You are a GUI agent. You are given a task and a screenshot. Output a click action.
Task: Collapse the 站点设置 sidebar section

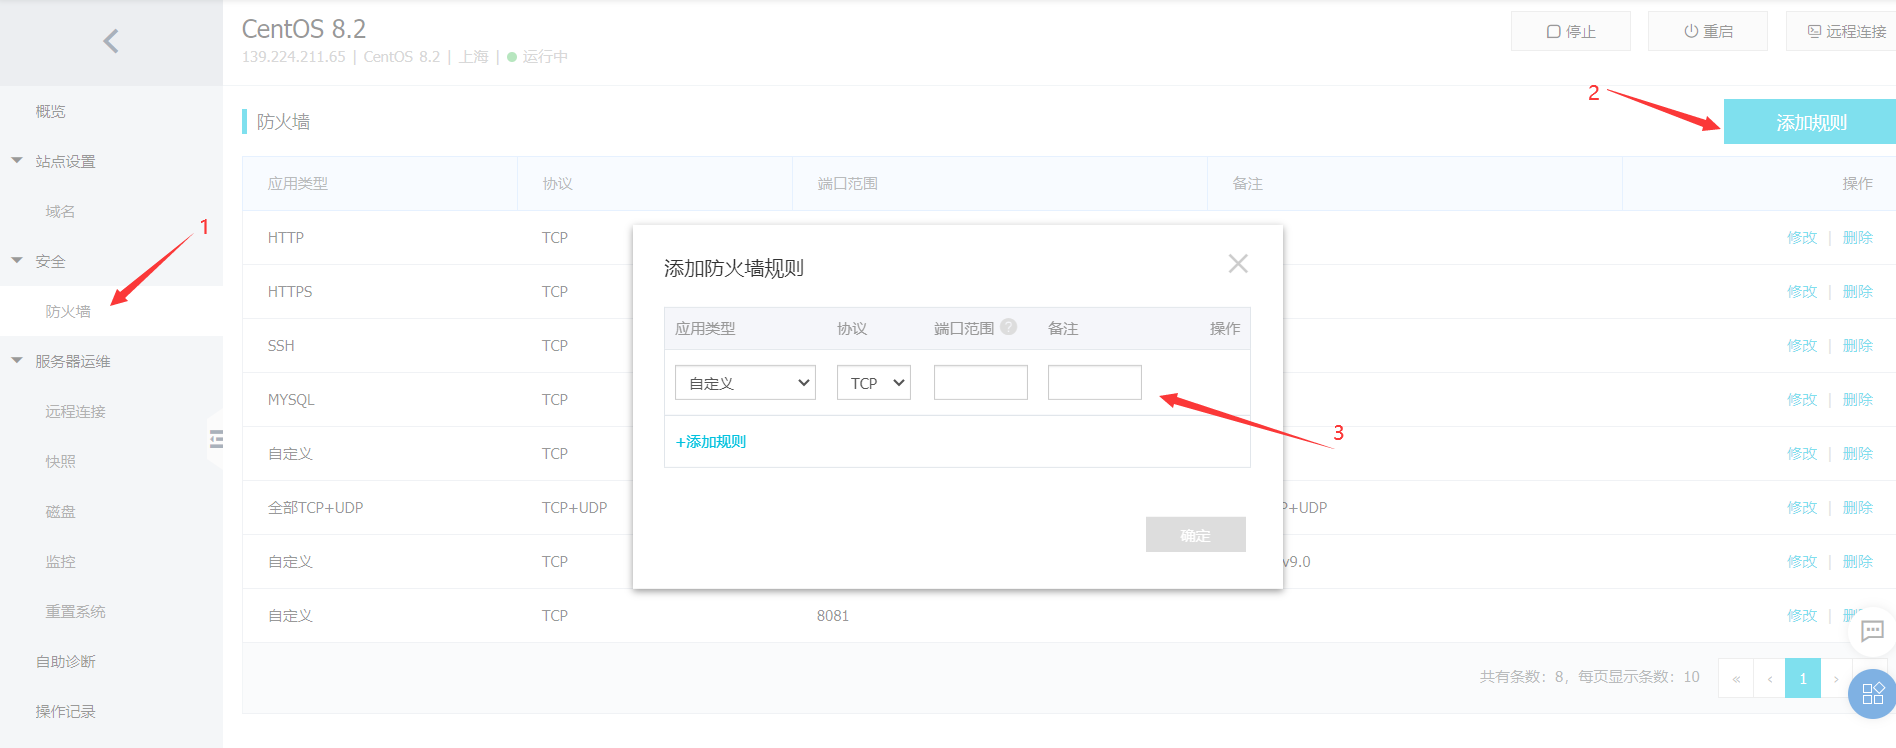[x=17, y=161]
